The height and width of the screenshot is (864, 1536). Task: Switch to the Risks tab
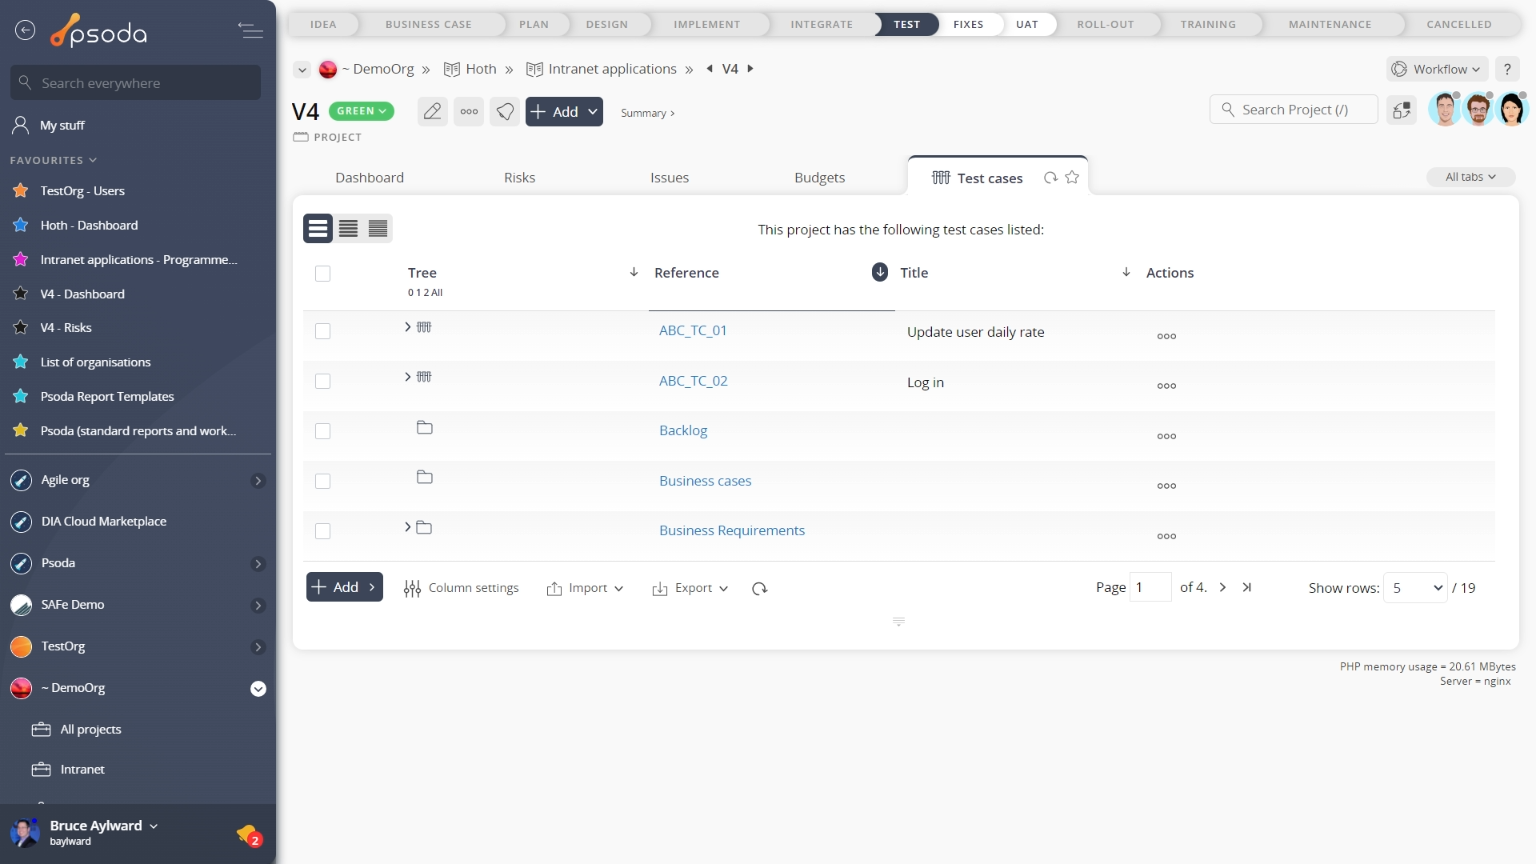click(x=520, y=178)
